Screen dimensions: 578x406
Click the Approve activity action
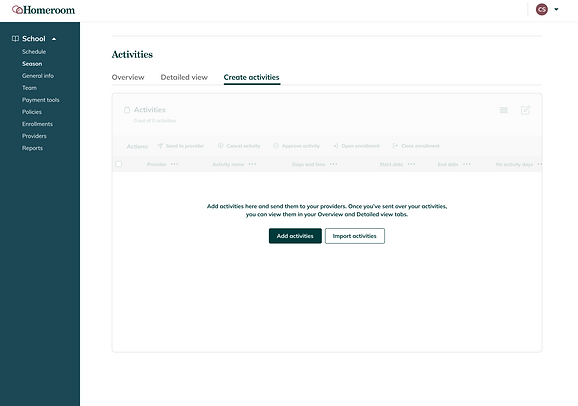[x=296, y=146]
